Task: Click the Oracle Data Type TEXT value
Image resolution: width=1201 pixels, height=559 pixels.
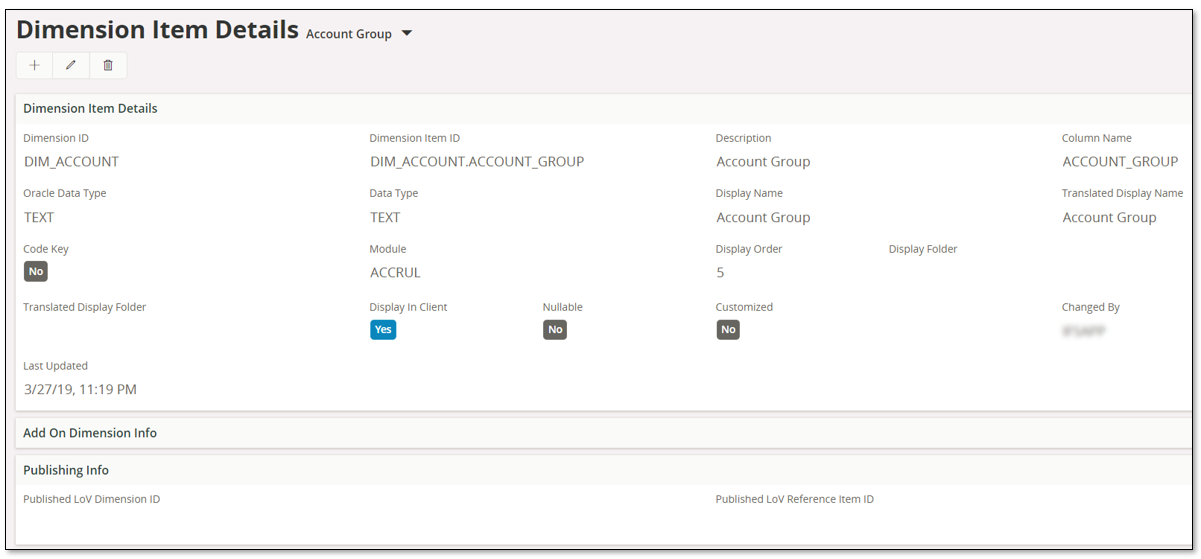Action: click(39, 217)
